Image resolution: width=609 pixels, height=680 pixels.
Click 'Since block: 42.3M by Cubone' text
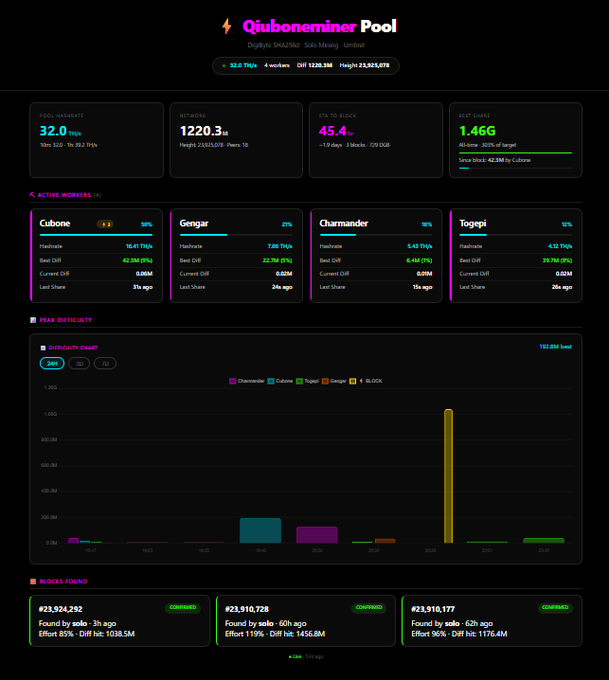click(494, 160)
